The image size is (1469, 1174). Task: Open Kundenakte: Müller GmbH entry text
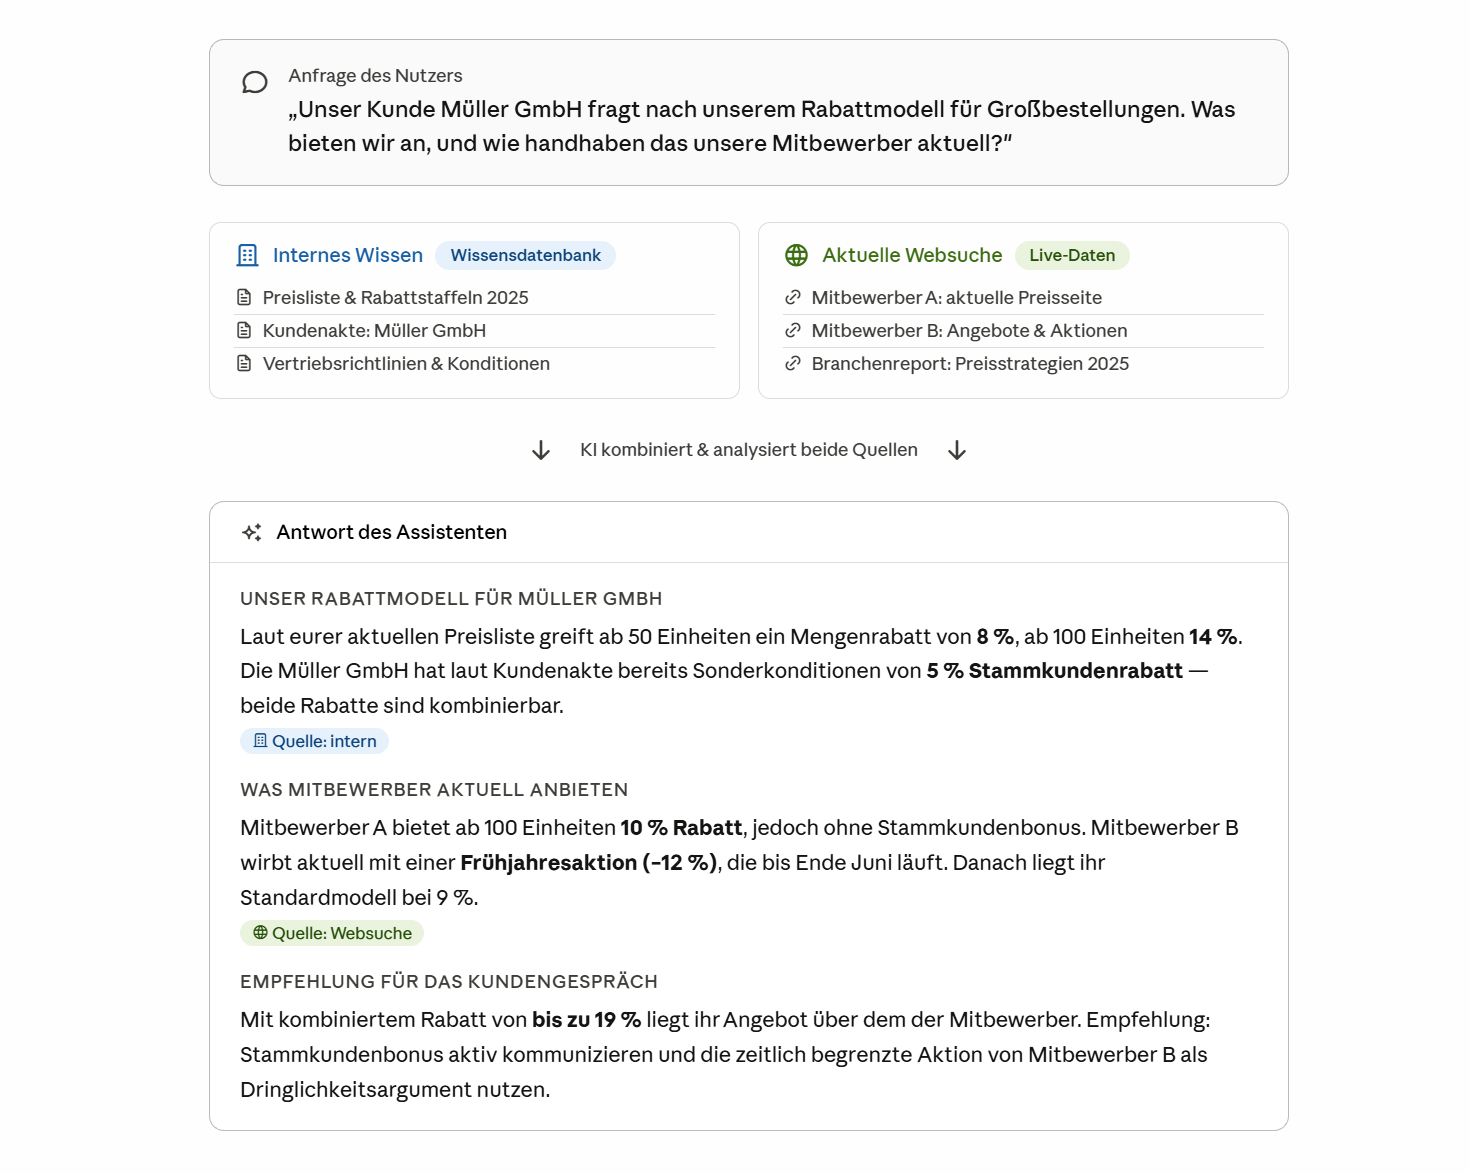(x=374, y=331)
